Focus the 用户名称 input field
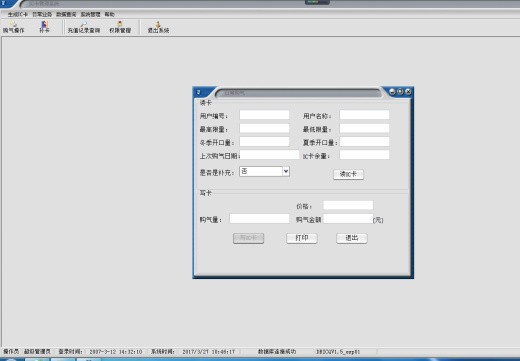This screenshot has height=361, width=520. [364, 115]
